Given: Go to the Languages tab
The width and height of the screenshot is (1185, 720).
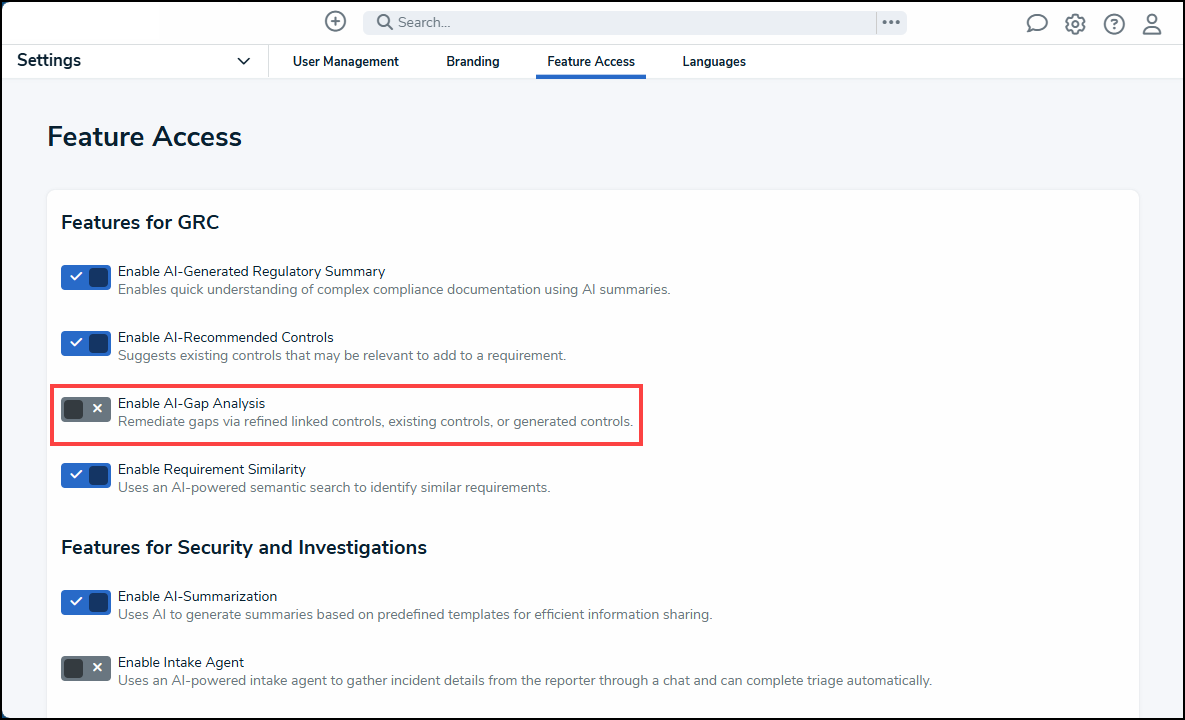Looking at the screenshot, I should point(714,62).
